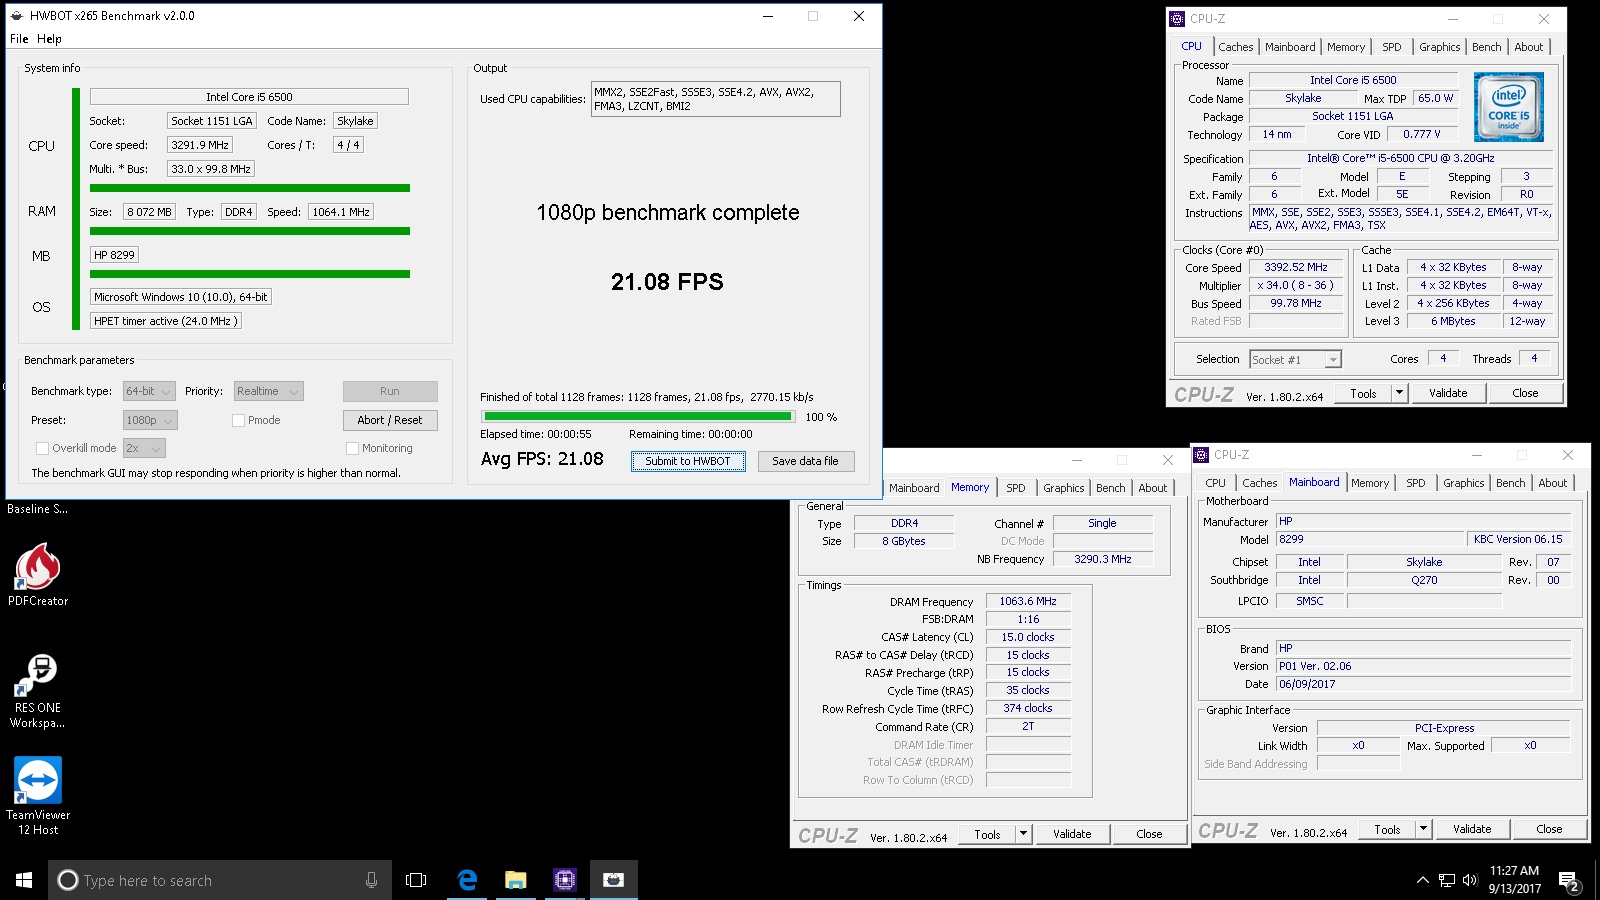Open the Benchmark type 64-bit dropdown
This screenshot has height=900, width=1600.
149,391
